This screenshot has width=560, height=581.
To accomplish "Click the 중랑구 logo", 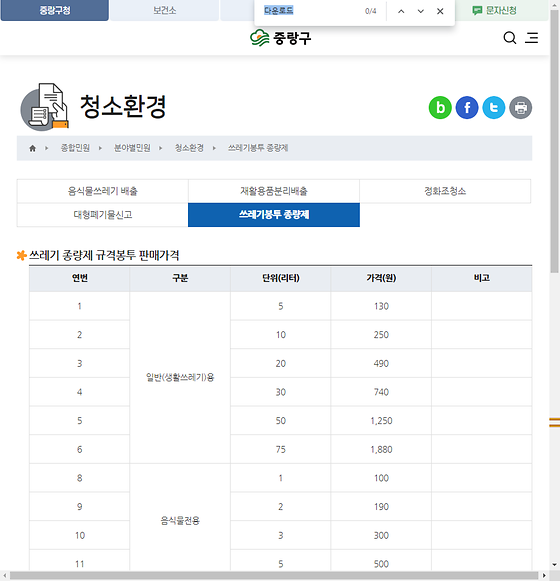I will [281, 38].
